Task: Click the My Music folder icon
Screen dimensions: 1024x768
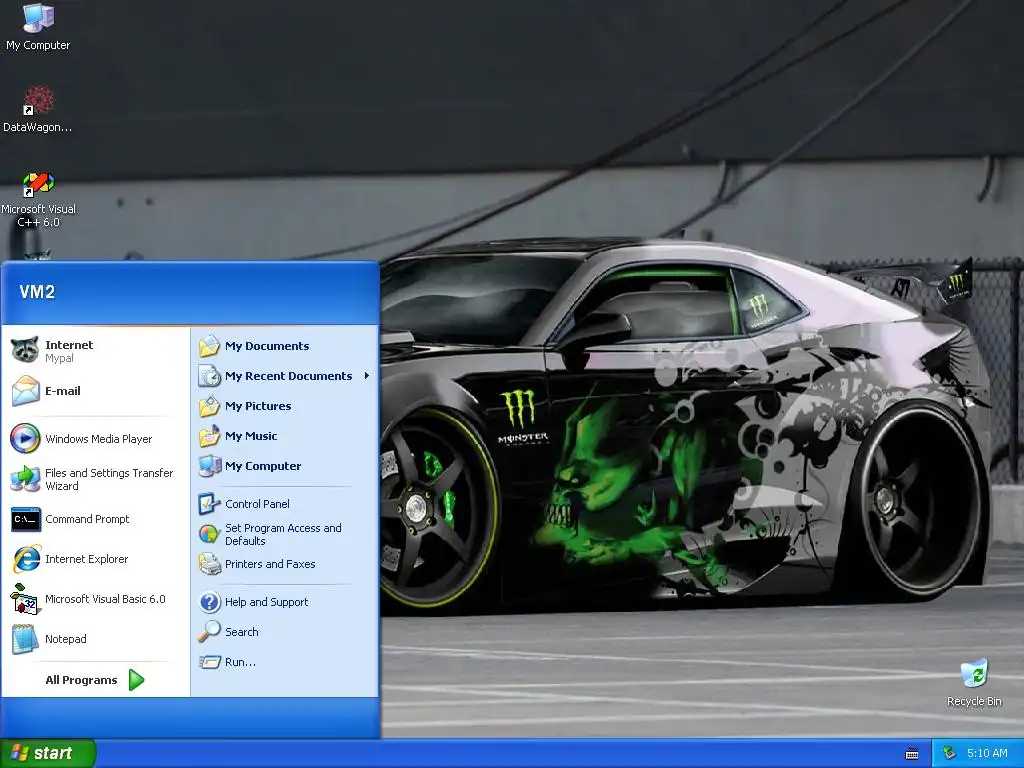Action: click(x=210, y=436)
